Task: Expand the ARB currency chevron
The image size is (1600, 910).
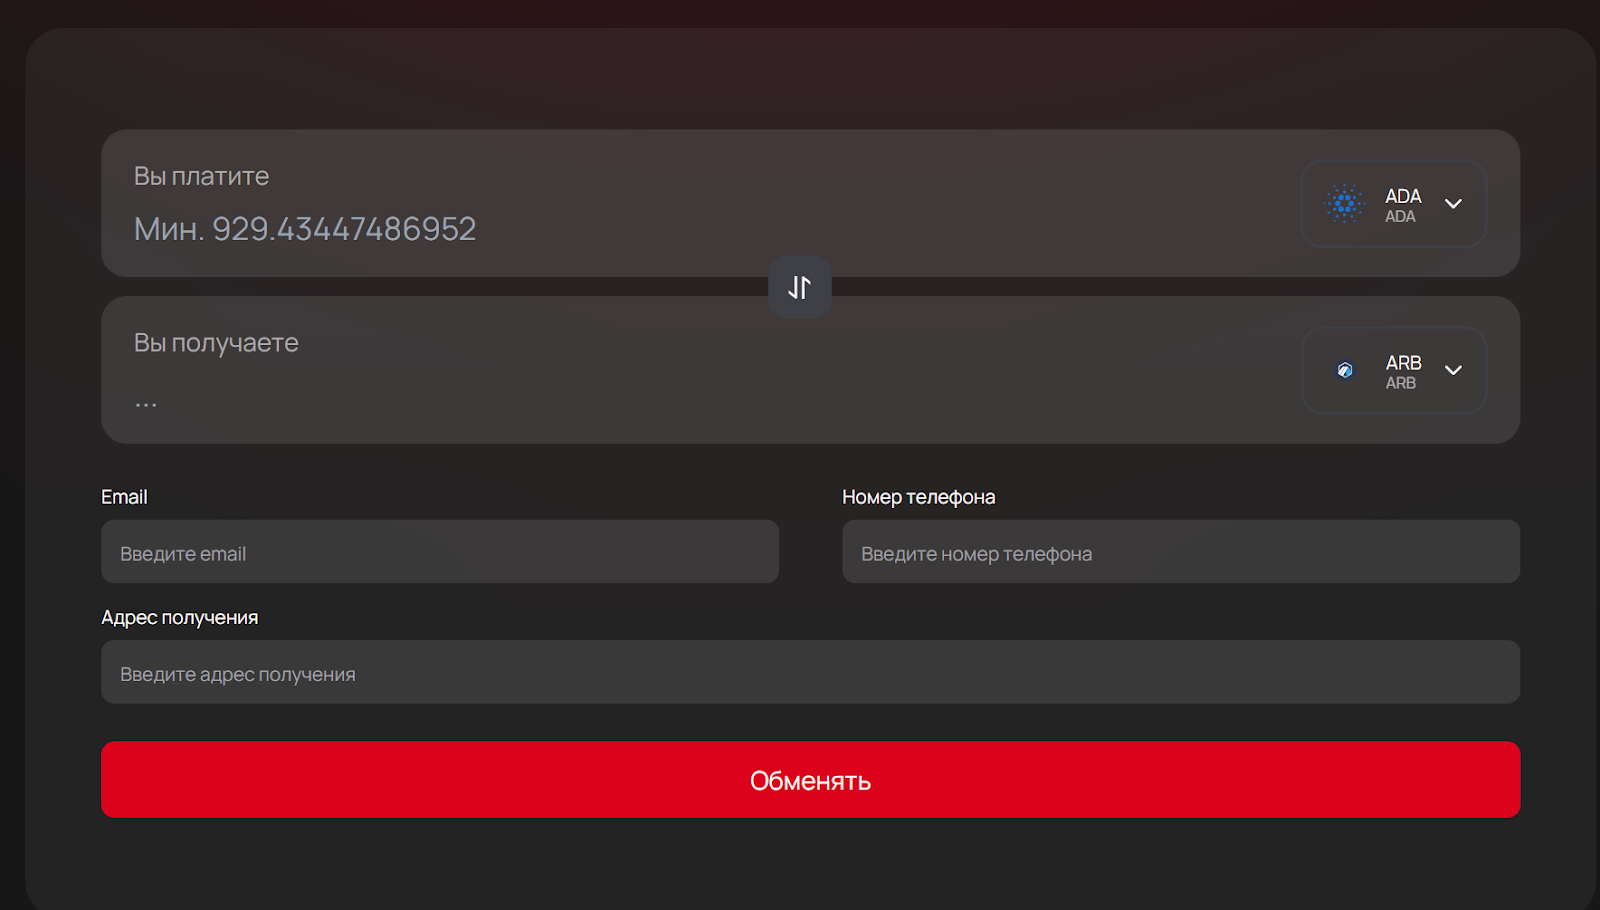Action: pyautogui.click(x=1453, y=371)
